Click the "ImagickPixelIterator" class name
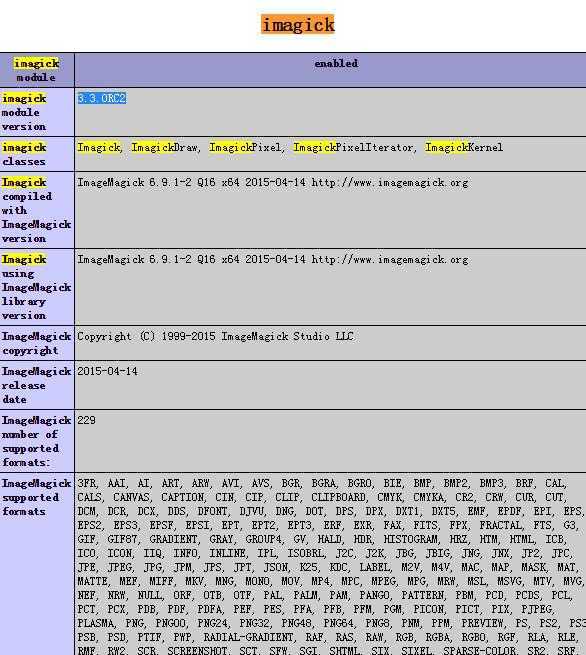This screenshot has width=586, height=655. [353, 147]
